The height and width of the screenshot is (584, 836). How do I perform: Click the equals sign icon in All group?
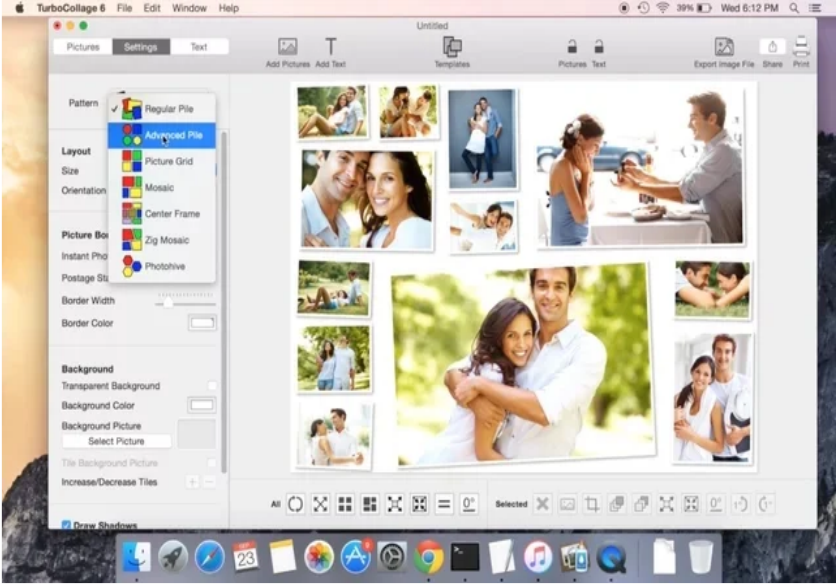444,504
